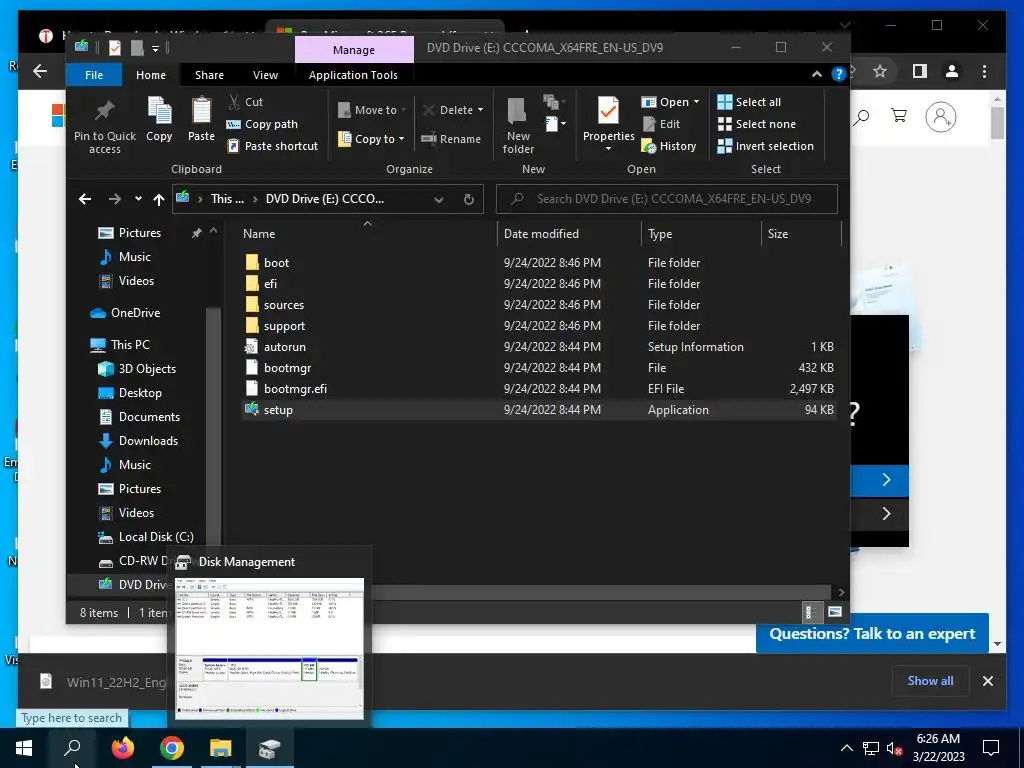1024x768 pixels.
Task: Go back in File Explorer
Action: coord(85,199)
